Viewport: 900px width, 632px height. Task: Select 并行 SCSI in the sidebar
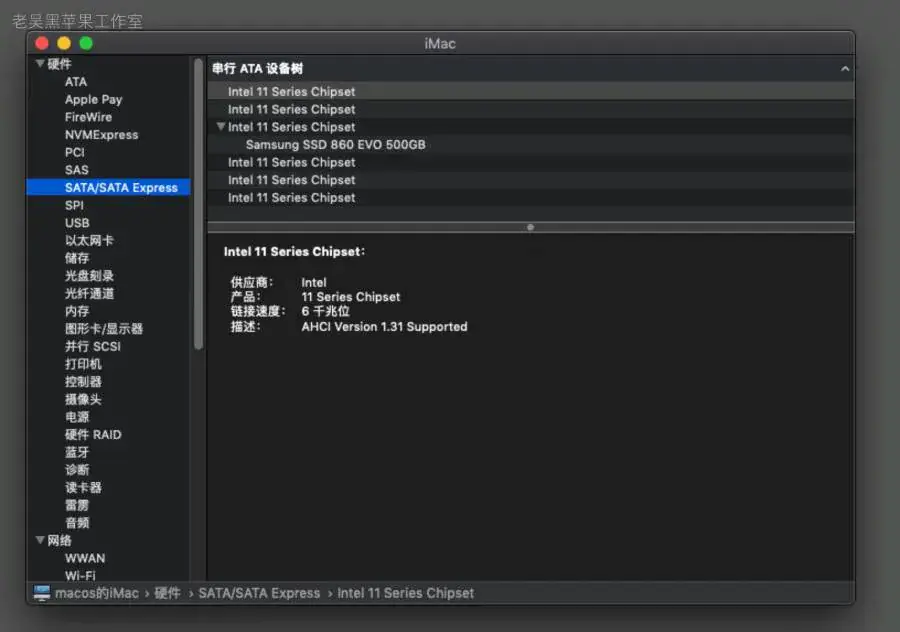point(92,347)
